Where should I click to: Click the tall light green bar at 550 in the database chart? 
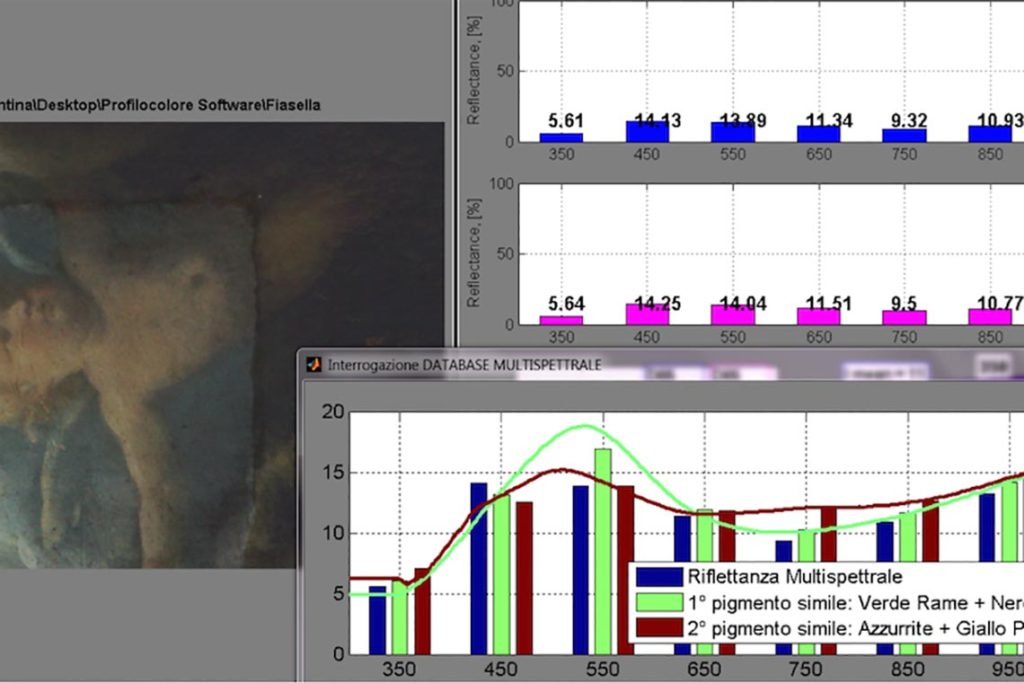pyautogui.click(x=603, y=551)
